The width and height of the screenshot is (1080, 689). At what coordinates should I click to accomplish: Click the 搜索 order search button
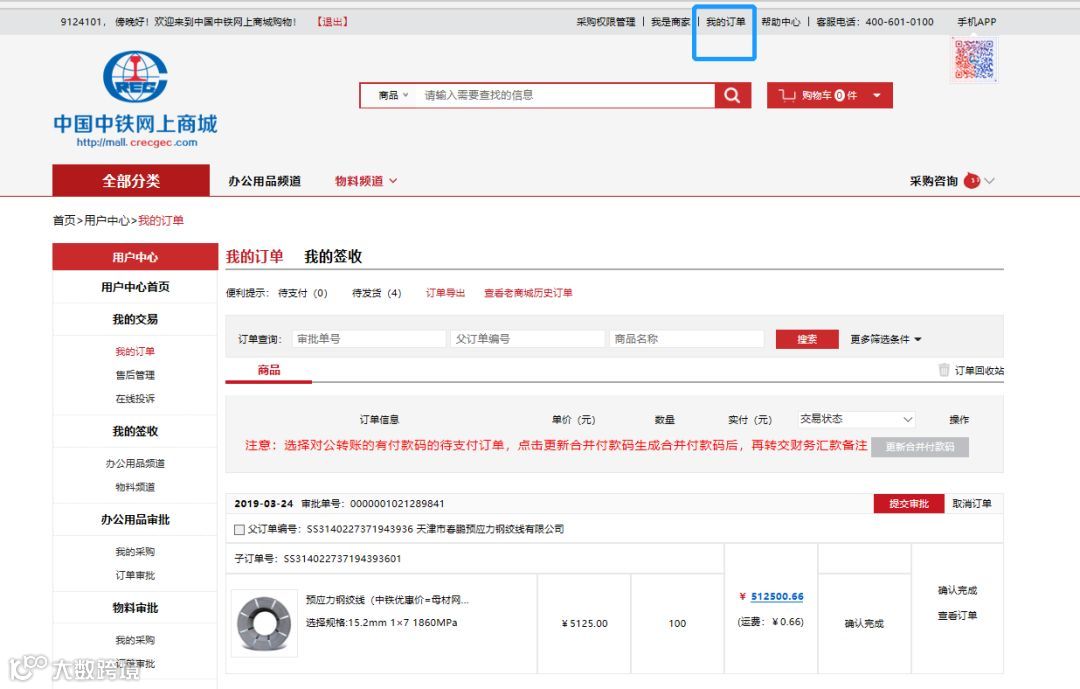(x=807, y=339)
